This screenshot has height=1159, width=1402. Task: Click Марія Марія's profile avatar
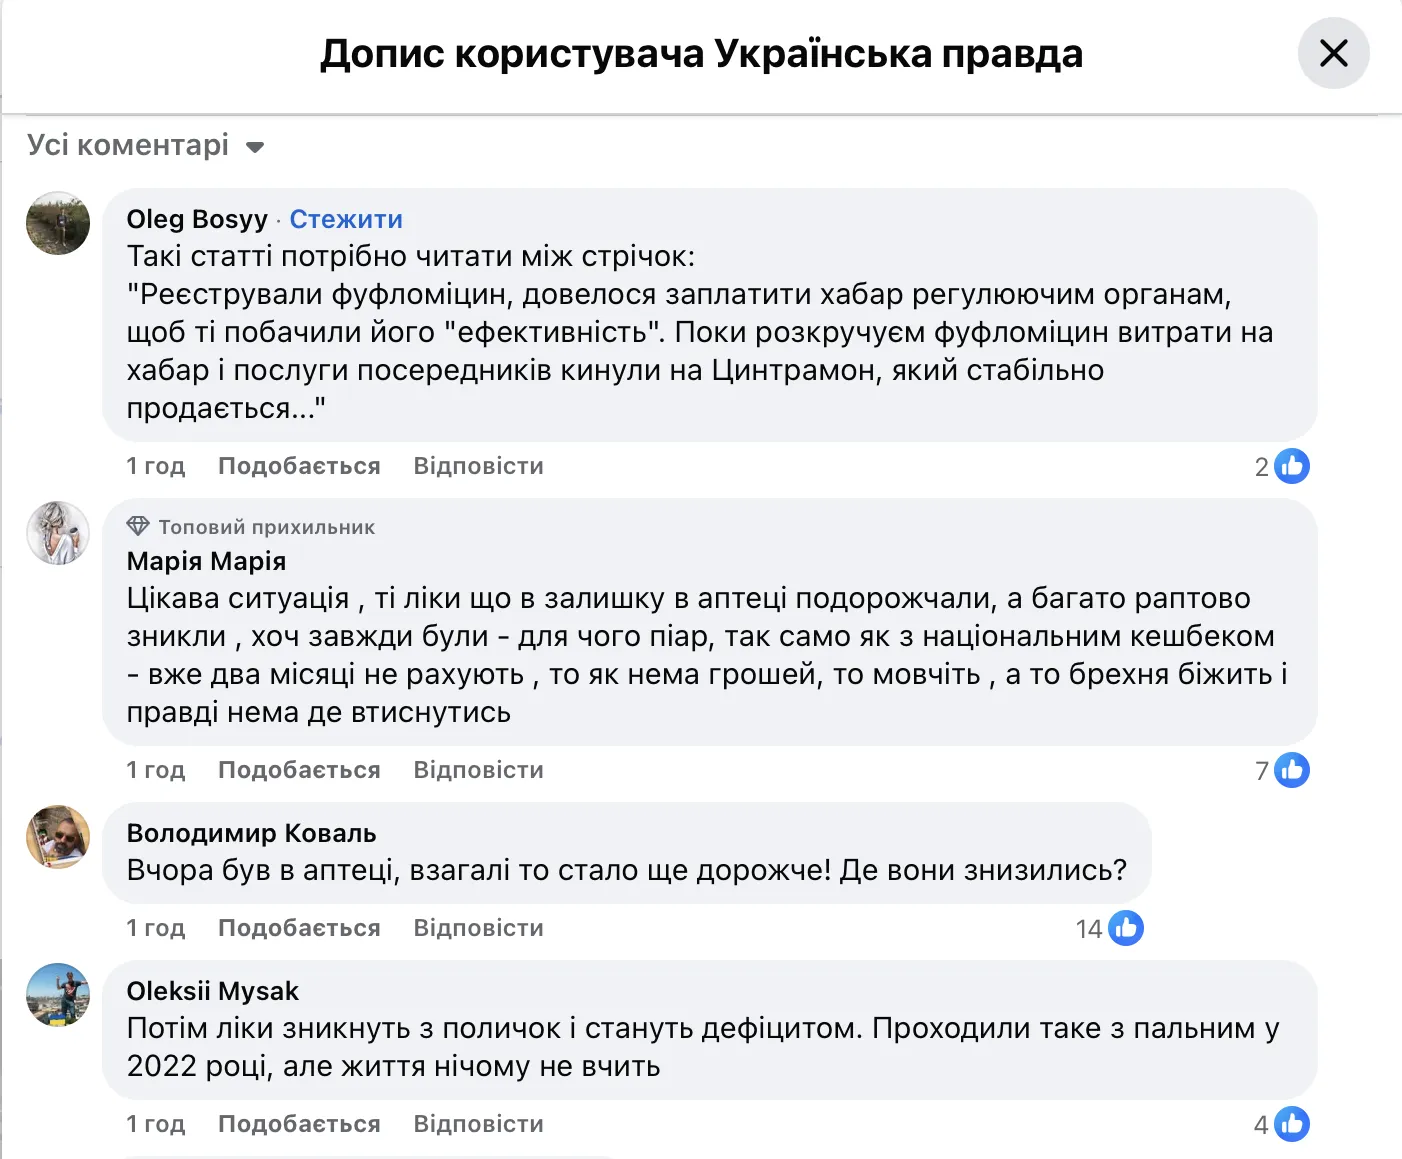(58, 533)
